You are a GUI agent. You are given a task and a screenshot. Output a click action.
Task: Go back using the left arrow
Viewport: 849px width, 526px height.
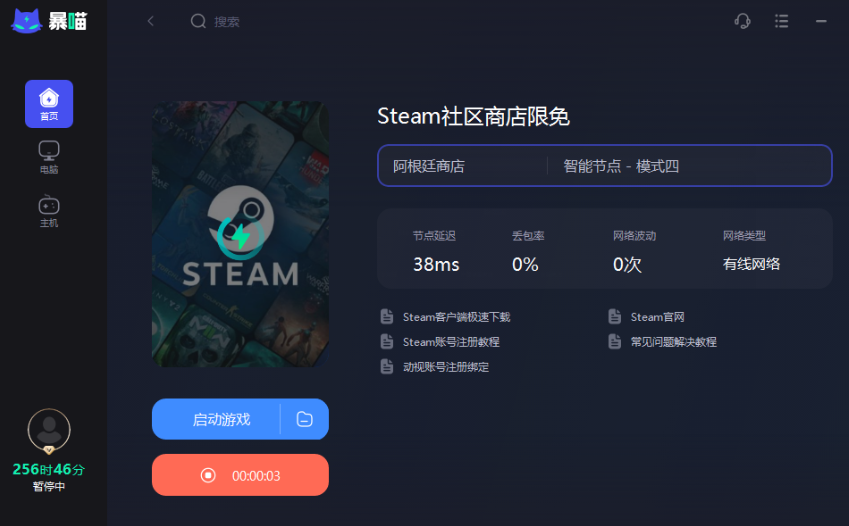click(x=151, y=21)
